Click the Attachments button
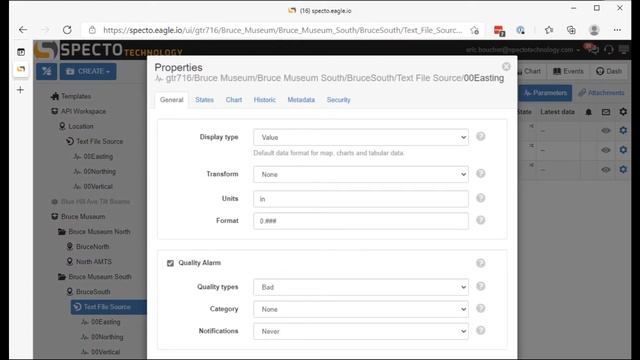The height and width of the screenshot is (360, 640). tap(601, 93)
